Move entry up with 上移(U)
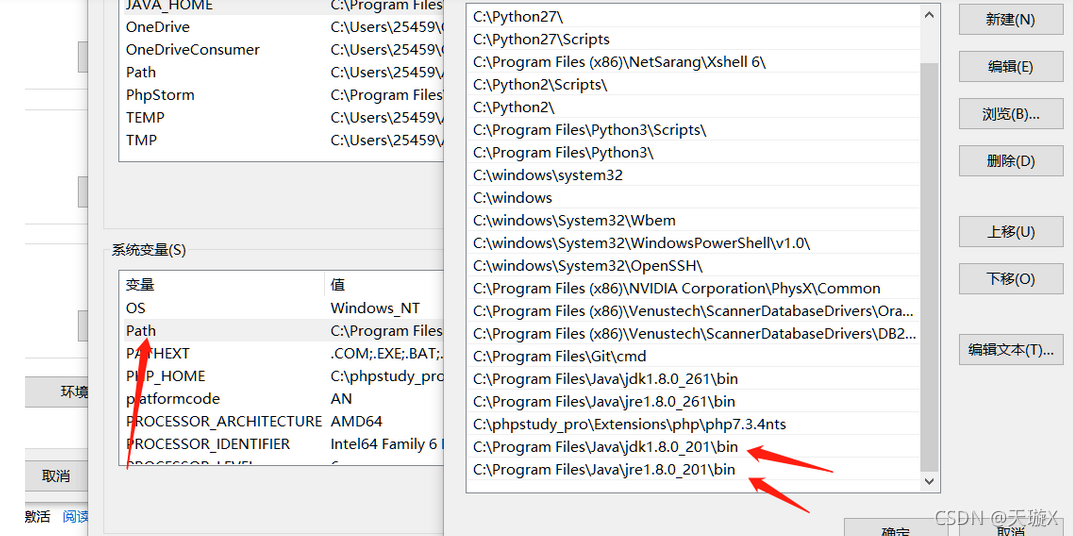 (x=1010, y=232)
